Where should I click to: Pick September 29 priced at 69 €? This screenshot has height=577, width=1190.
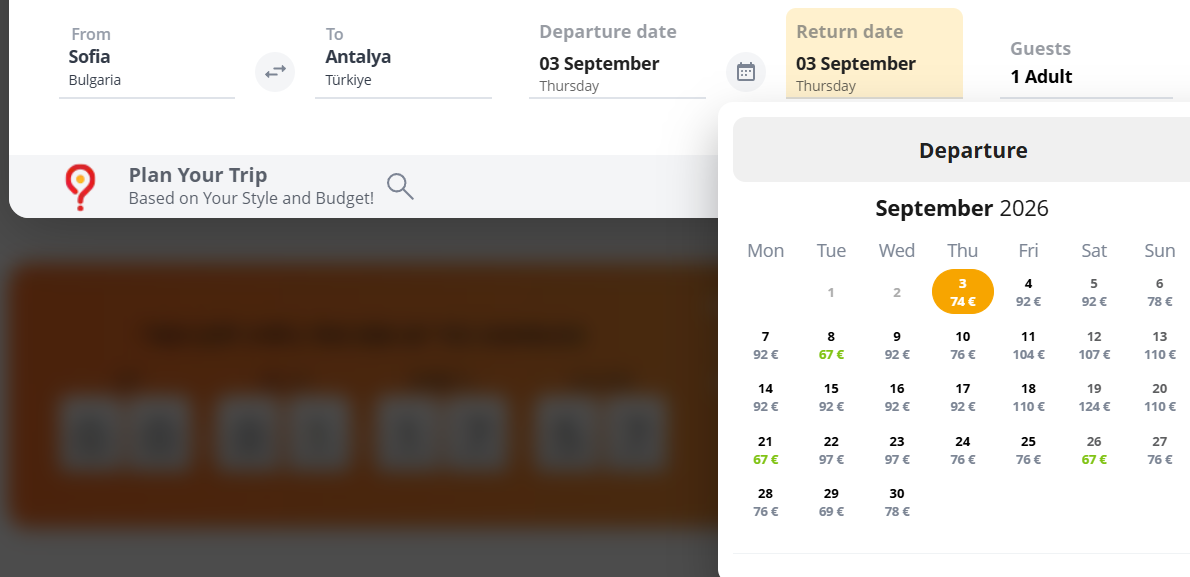click(x=831, y=502)
